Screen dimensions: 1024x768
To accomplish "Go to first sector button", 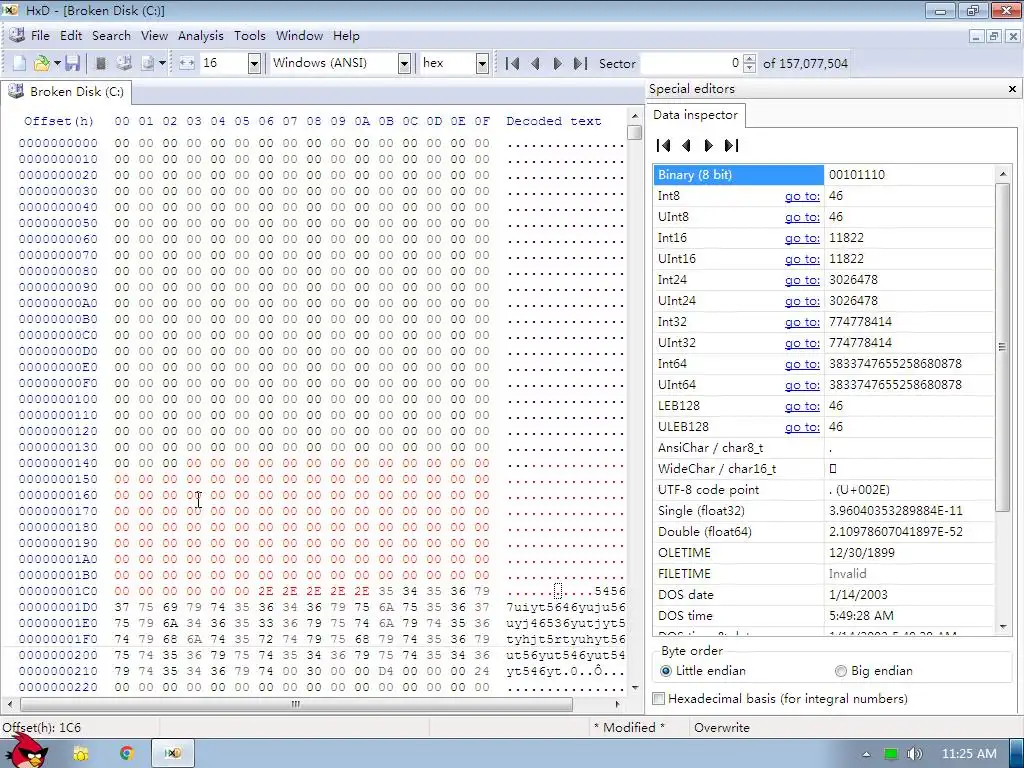I will [x=512, y=63].
